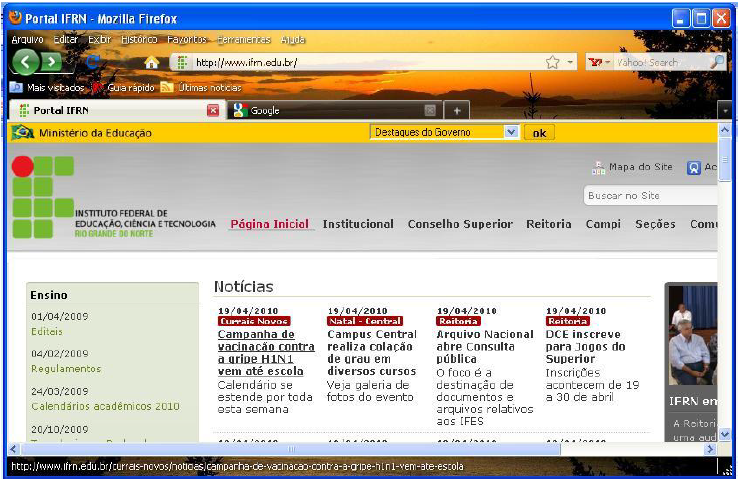Viewport: 740px width, 482px height.
Task: Open the Histórico menu
Action: (139, 39)
